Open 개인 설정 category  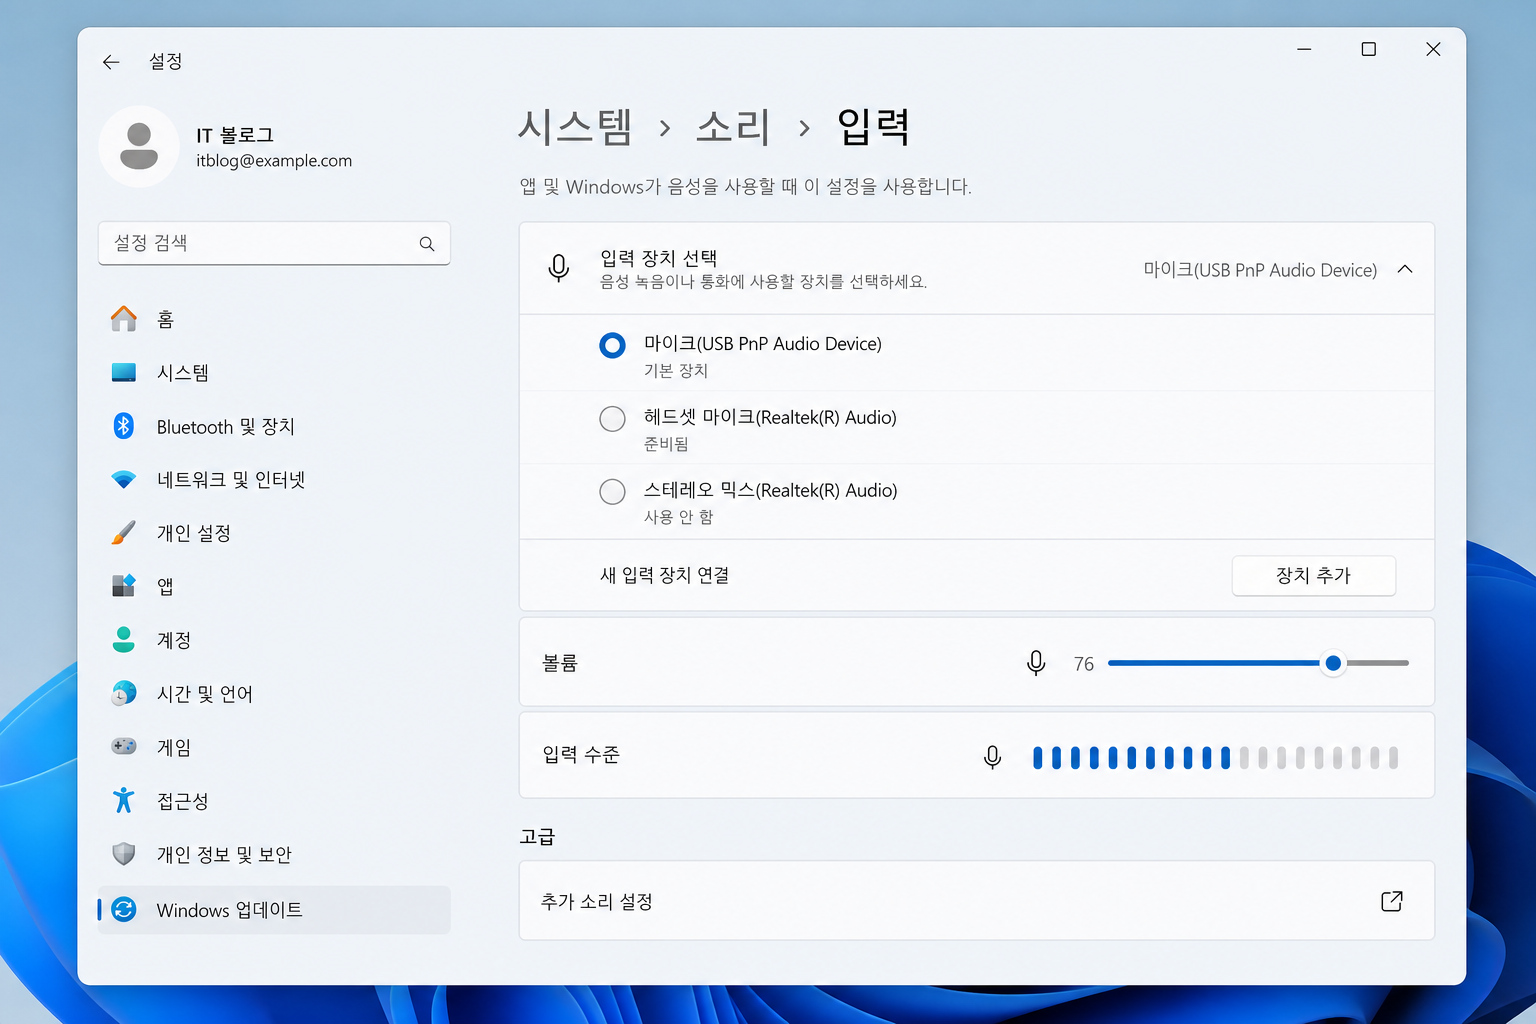274,533
